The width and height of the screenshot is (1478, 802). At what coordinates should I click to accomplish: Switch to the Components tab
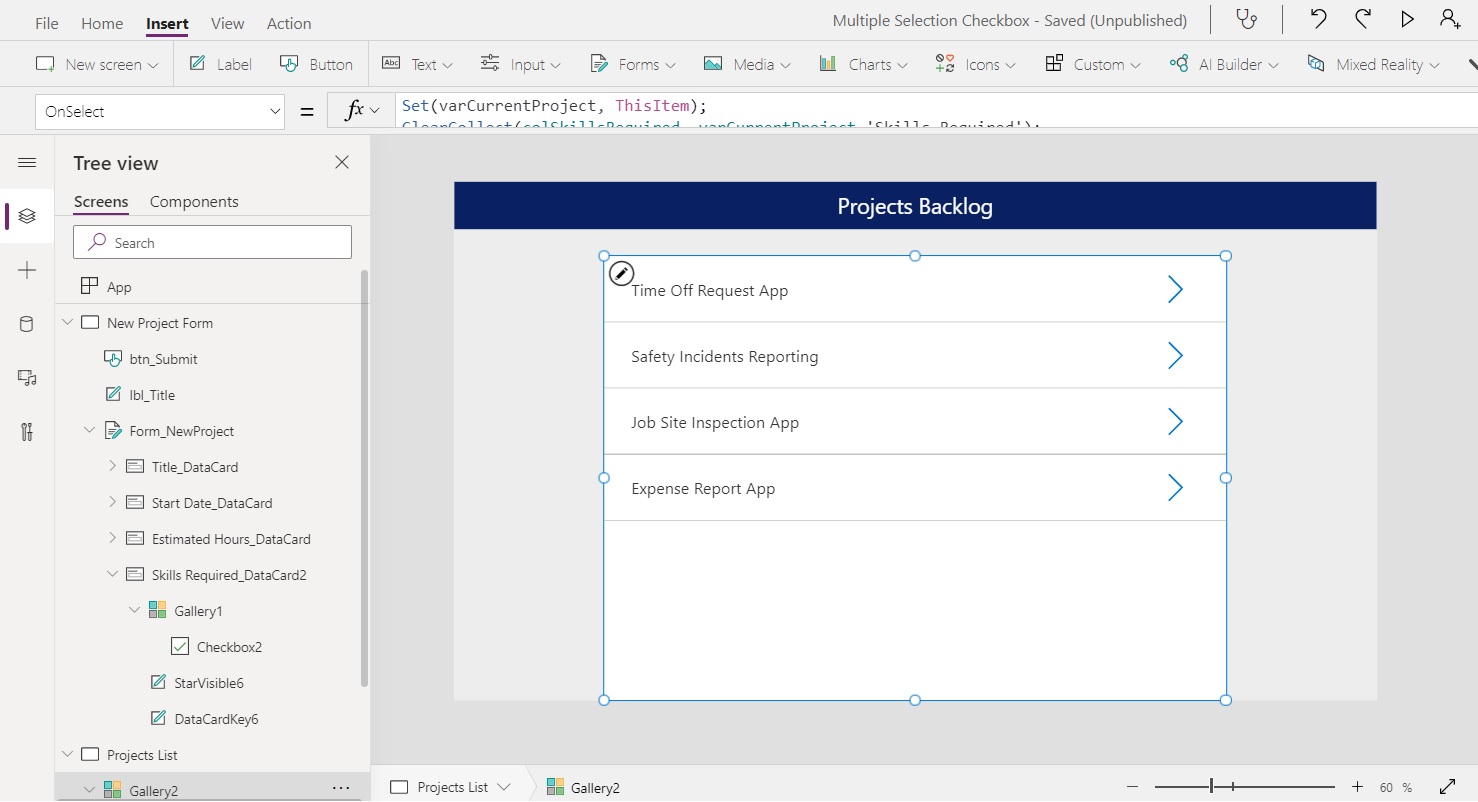(x=193, y=201)
